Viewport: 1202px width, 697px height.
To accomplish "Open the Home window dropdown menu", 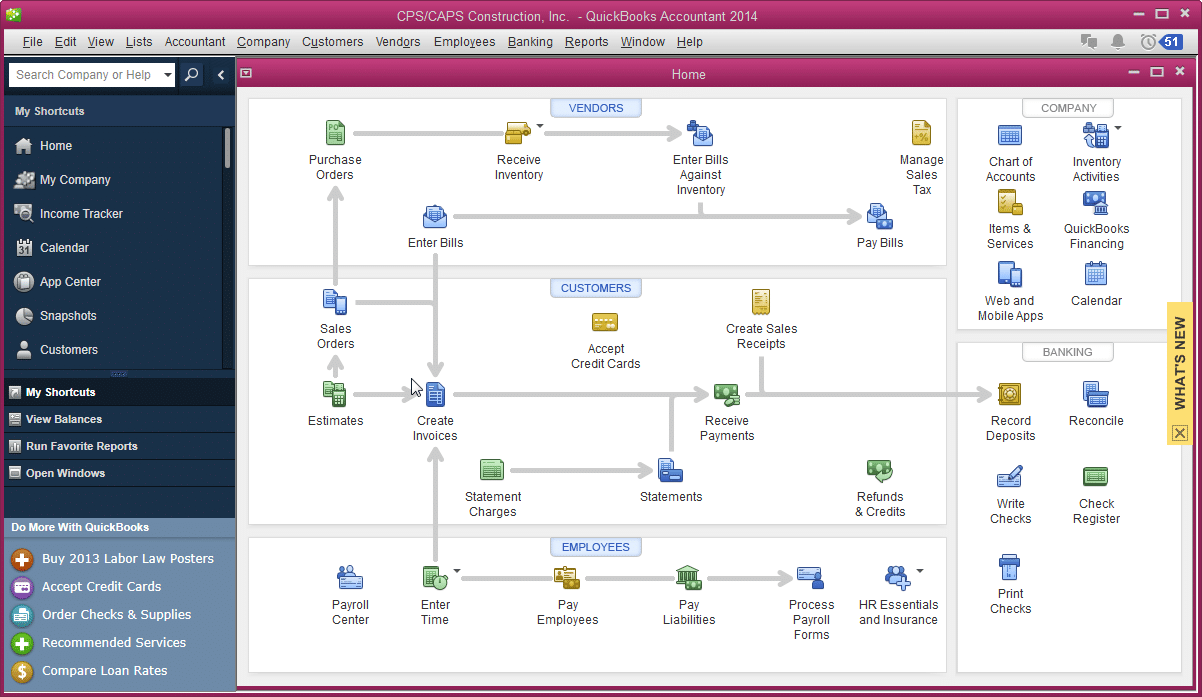I will click(246, 73).
